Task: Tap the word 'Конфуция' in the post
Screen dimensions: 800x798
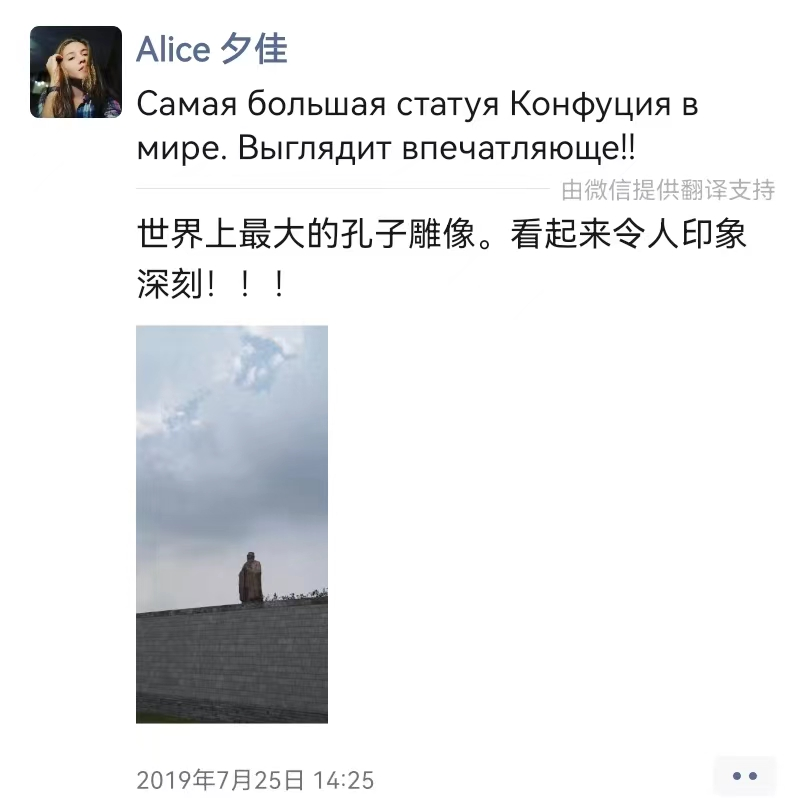Action: pos(590,105)
